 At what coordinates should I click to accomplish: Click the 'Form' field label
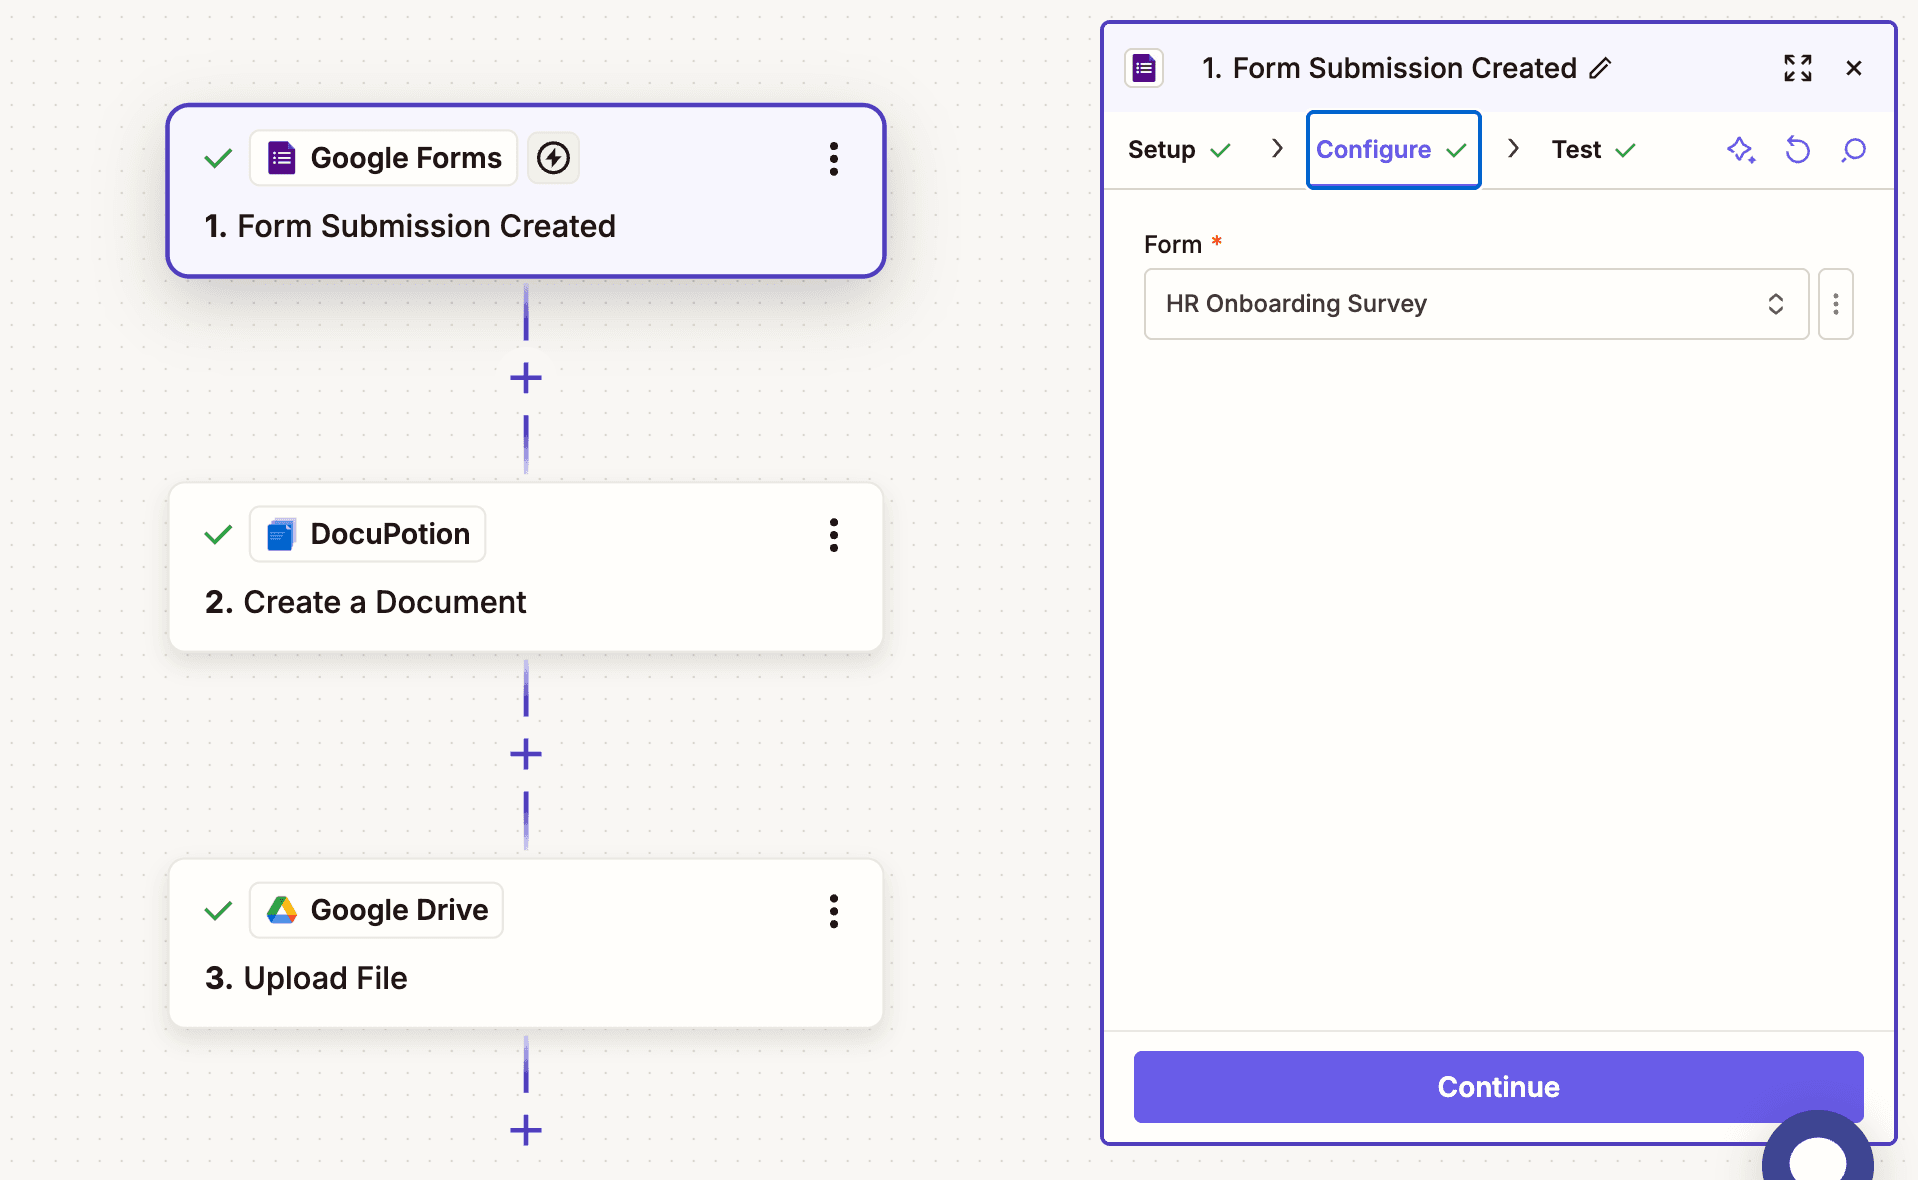pos(1172,245)
